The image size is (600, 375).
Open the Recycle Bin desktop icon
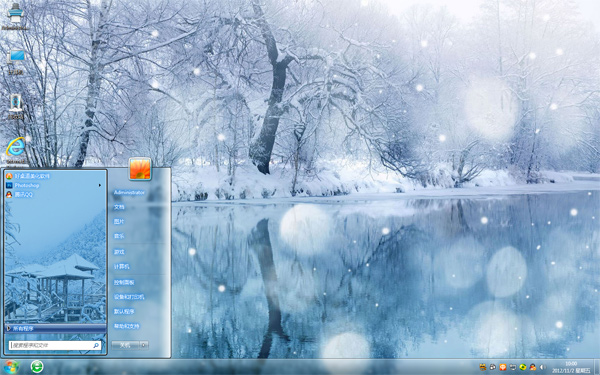[x=15, y=103]
